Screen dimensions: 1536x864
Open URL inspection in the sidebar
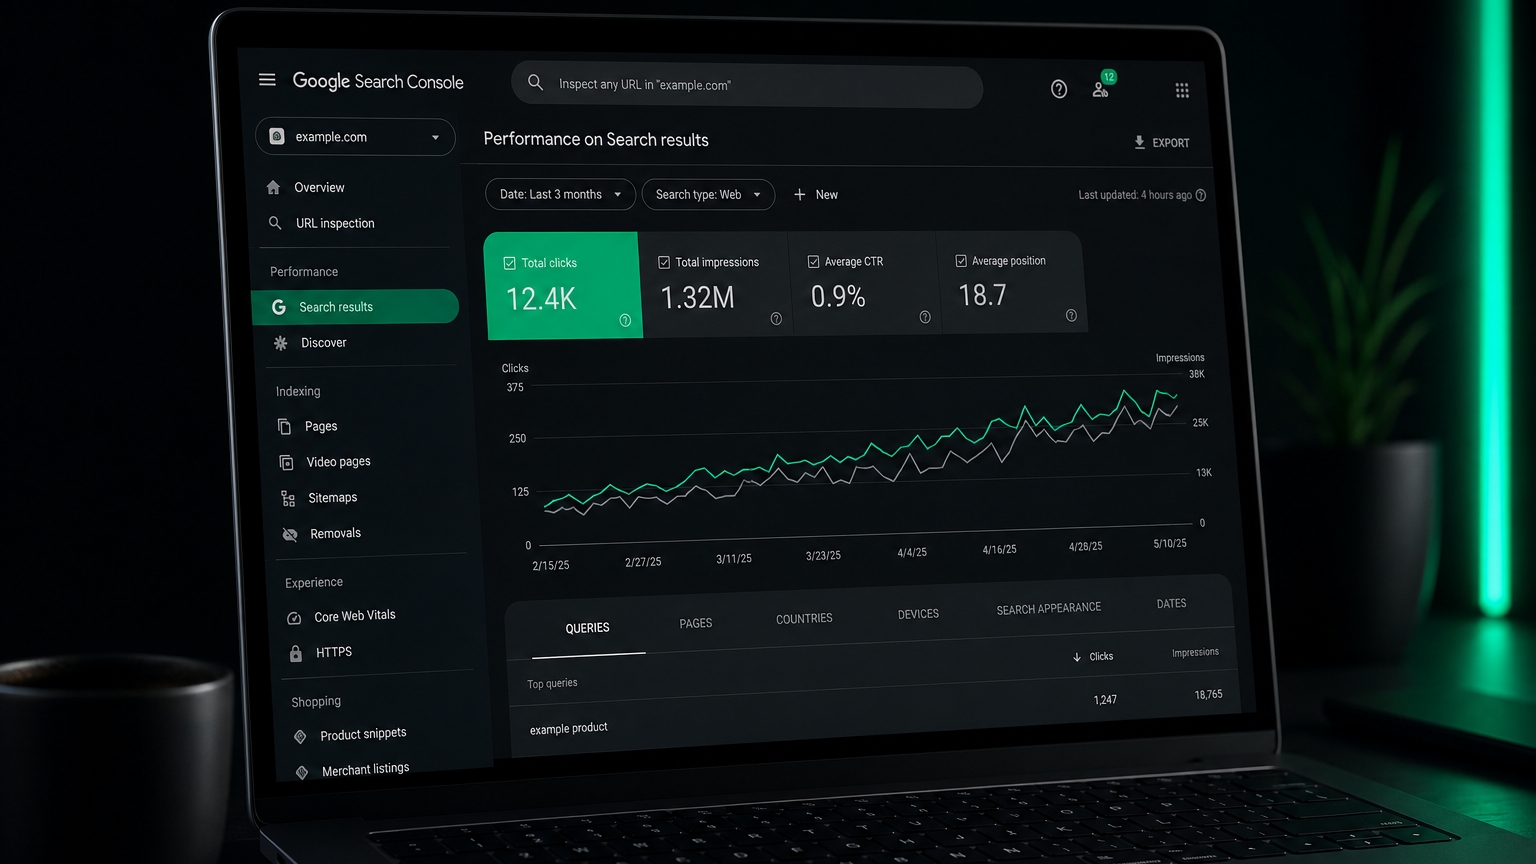tap(335, 223)
